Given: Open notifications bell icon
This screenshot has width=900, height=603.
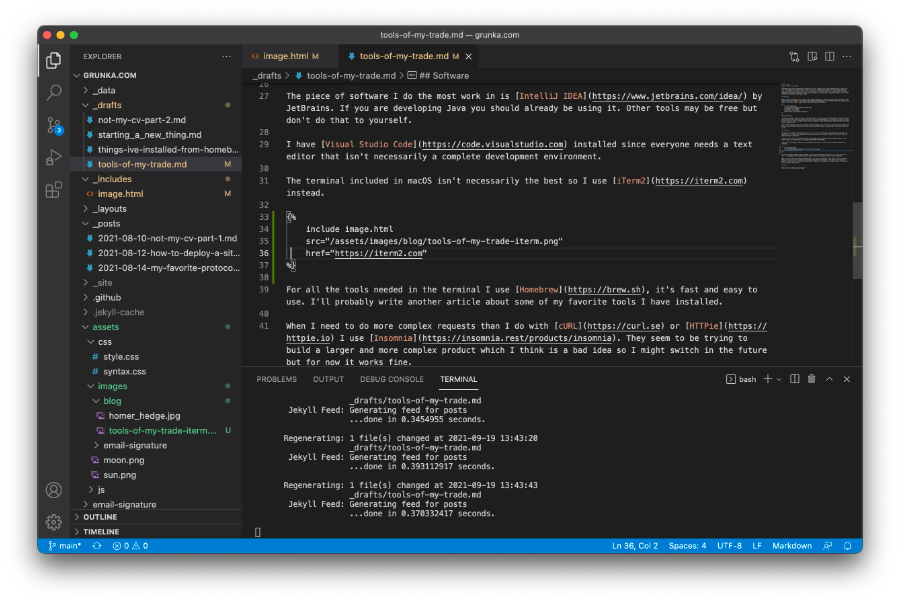Looking at the screenshot, I should pos(847,546).
